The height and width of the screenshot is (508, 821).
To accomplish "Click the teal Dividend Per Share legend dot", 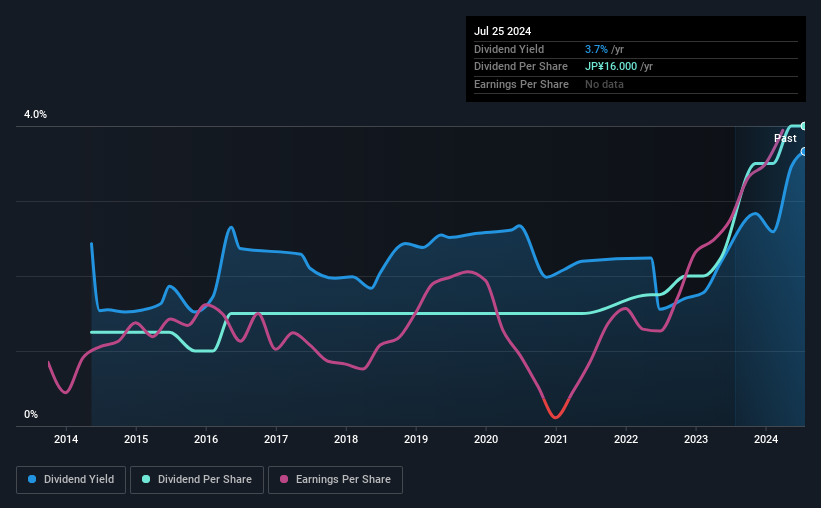I will point(146,479).
